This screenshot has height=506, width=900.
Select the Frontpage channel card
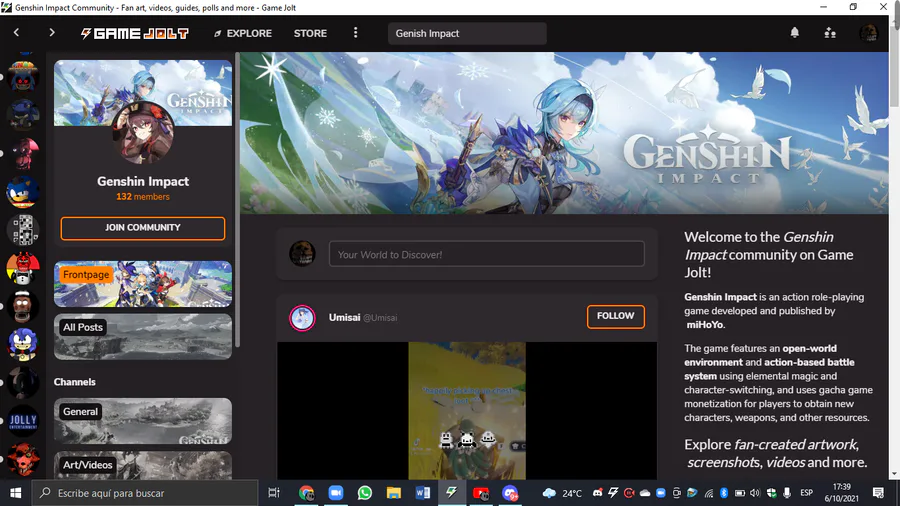pos(143,284)
